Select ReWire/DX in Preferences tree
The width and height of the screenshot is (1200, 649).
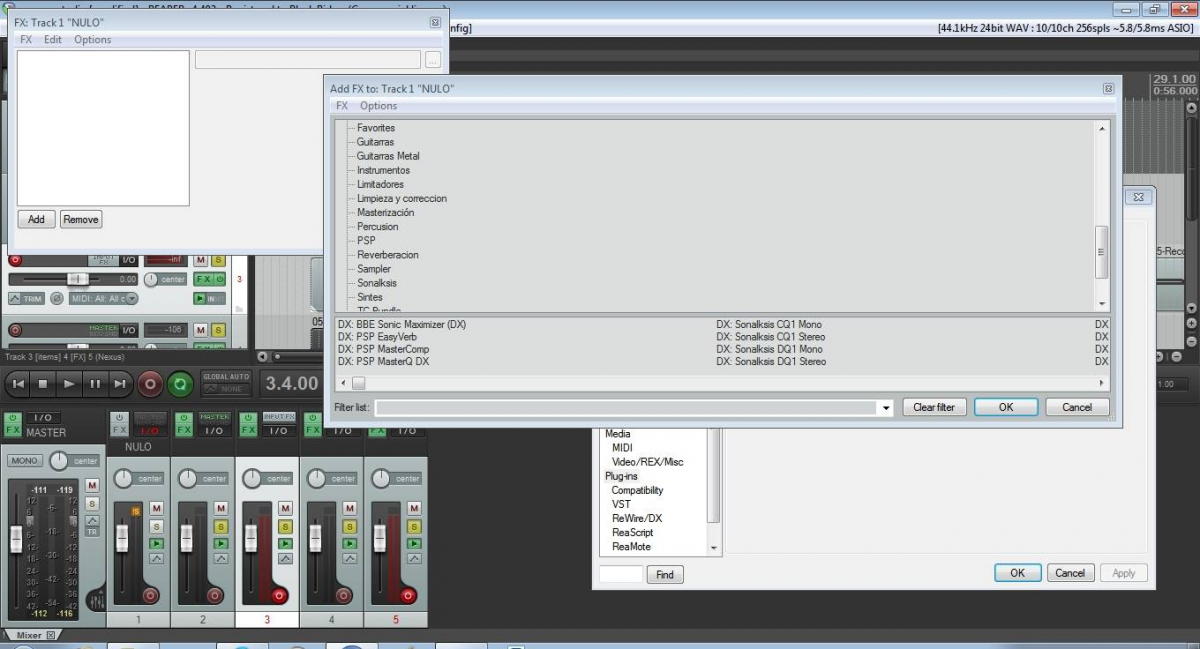[x=637, y=518]
